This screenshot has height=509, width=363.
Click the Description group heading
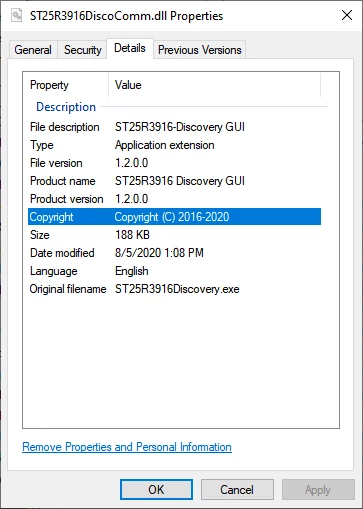66,107
